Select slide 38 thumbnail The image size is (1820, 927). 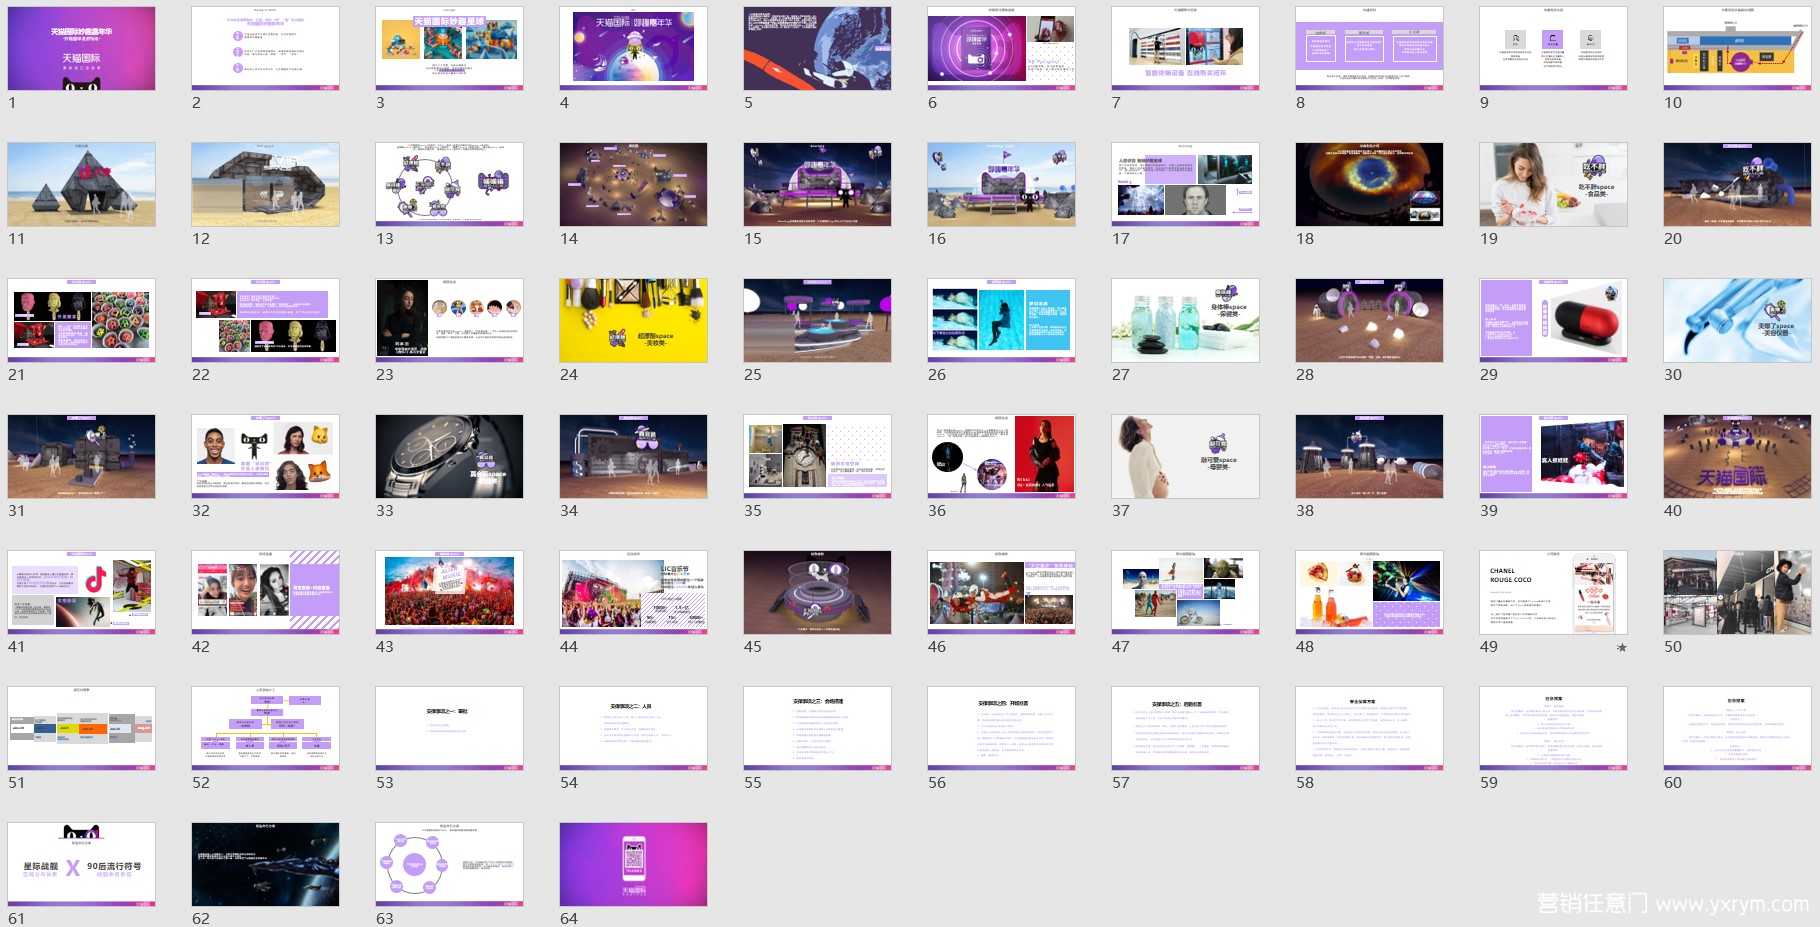pos(1369,456)
